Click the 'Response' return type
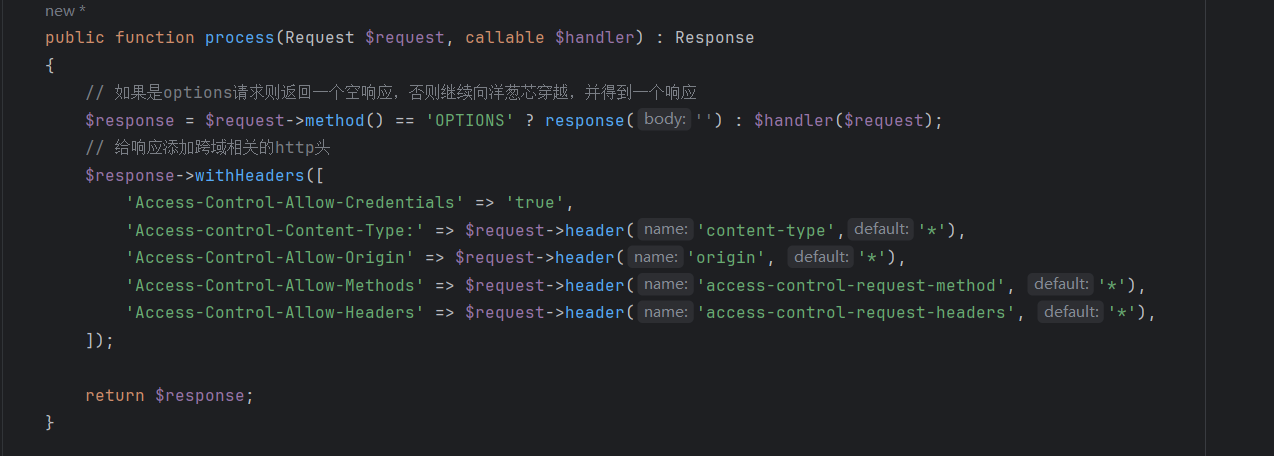 pyautogui.click(x=715, y=38)
